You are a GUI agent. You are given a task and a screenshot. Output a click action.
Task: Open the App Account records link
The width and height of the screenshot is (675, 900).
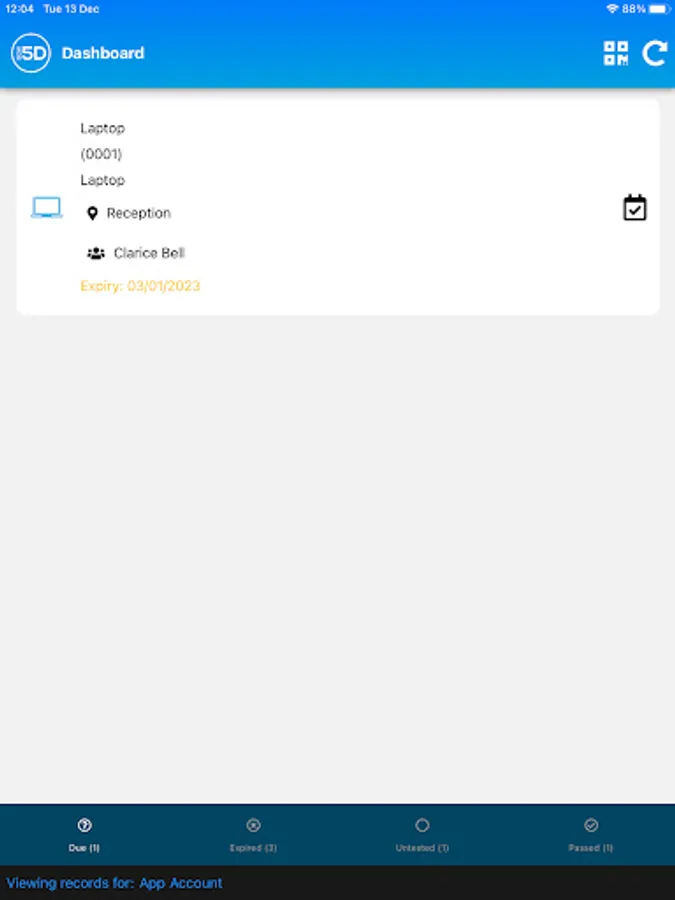coord(180,883)
